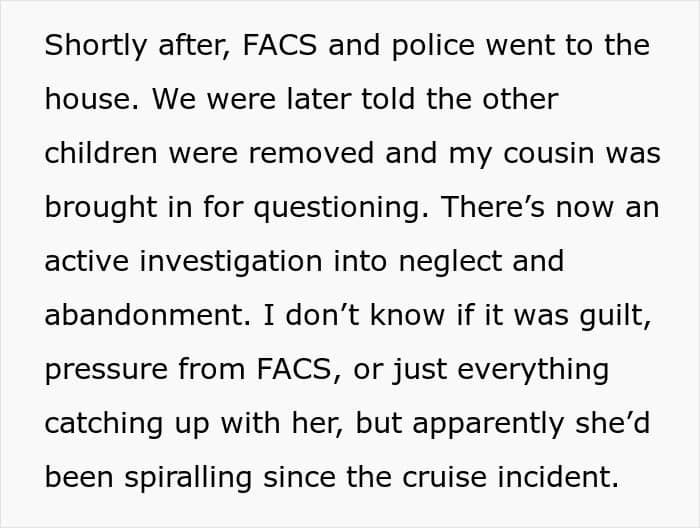The height and width of the screenshot is (528, 700).
Task: Click the word "police" in the text
Action: (433, 46)
